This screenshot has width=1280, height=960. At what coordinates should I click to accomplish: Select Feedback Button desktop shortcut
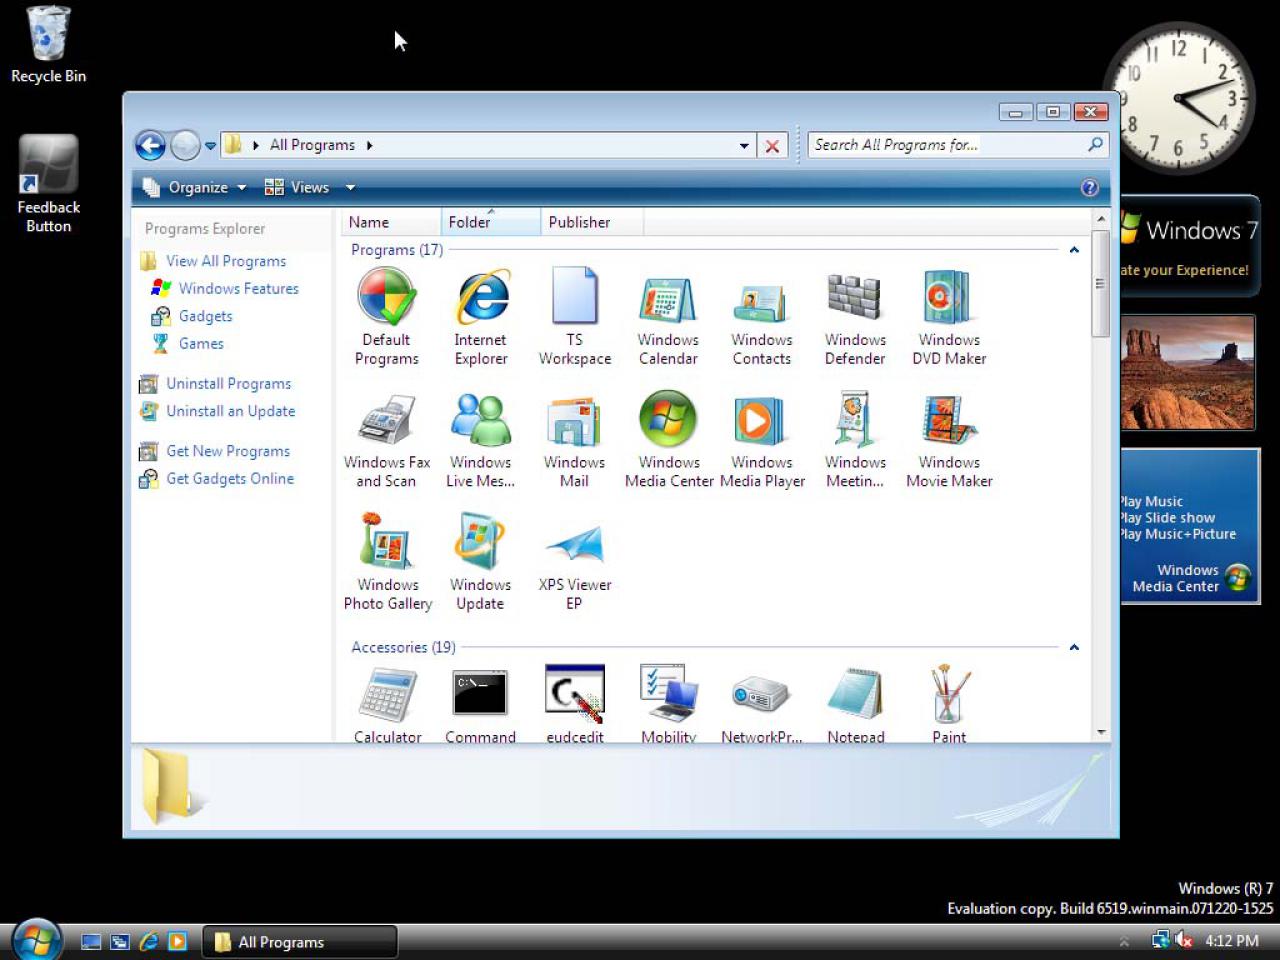point(48,185)
